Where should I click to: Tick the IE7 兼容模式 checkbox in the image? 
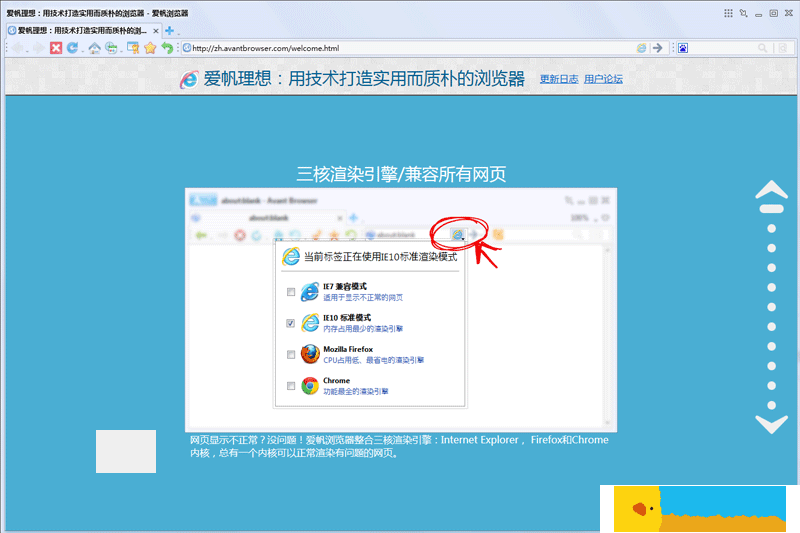(x=291, y=292)
